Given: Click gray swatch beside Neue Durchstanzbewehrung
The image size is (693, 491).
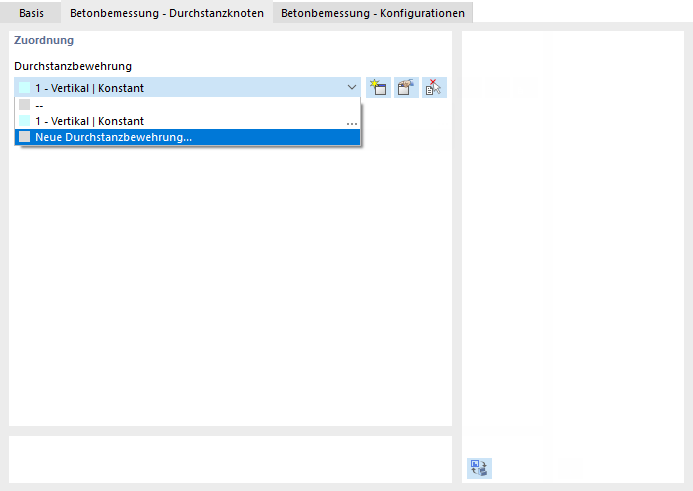Looking at the screenshot, I should click(x=25, y=137).
